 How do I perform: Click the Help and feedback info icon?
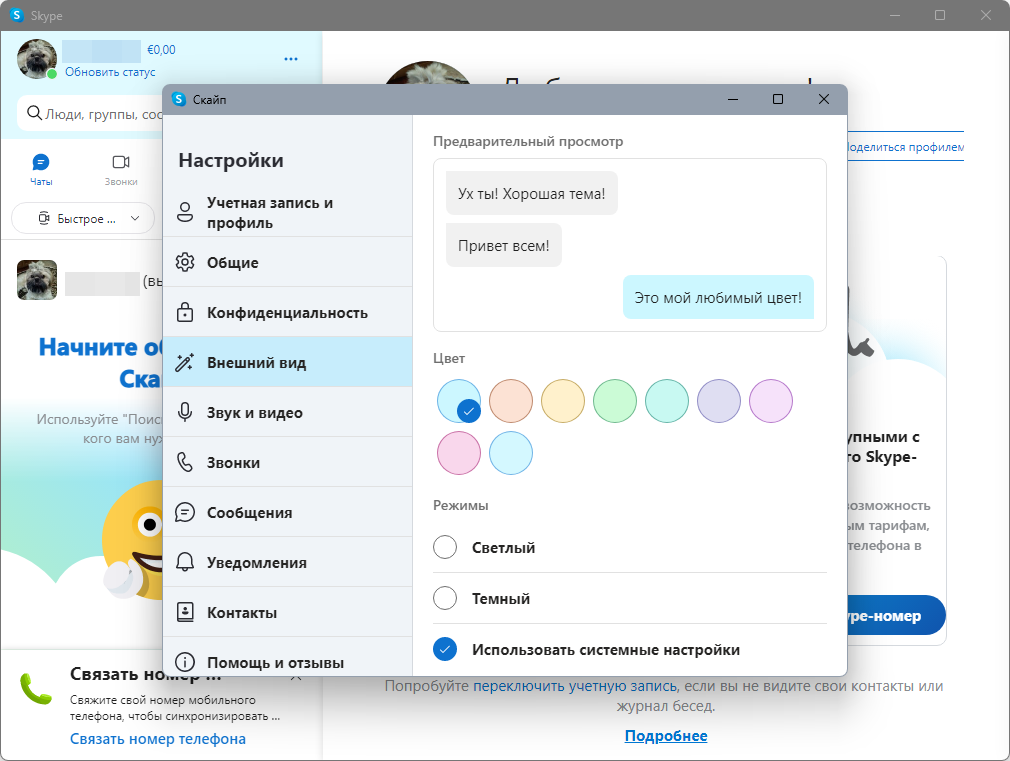point(185,662)
